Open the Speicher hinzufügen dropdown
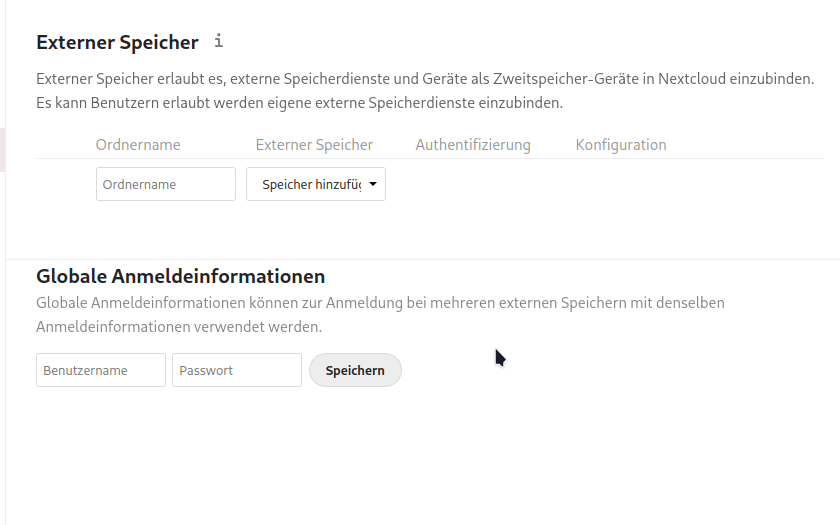The width and height of the screenshot is (840, 525). pyautogui.click(x=315, y=184)
